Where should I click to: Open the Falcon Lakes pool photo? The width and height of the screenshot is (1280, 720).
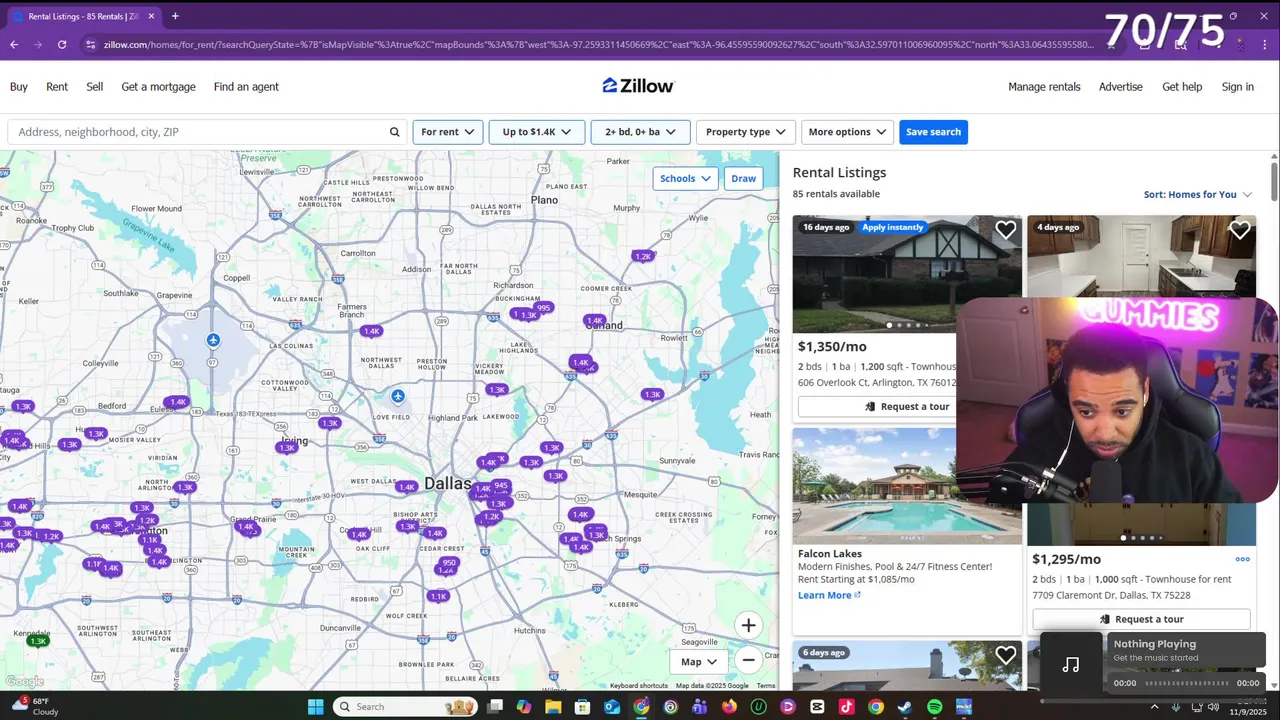tap(874, 486)
